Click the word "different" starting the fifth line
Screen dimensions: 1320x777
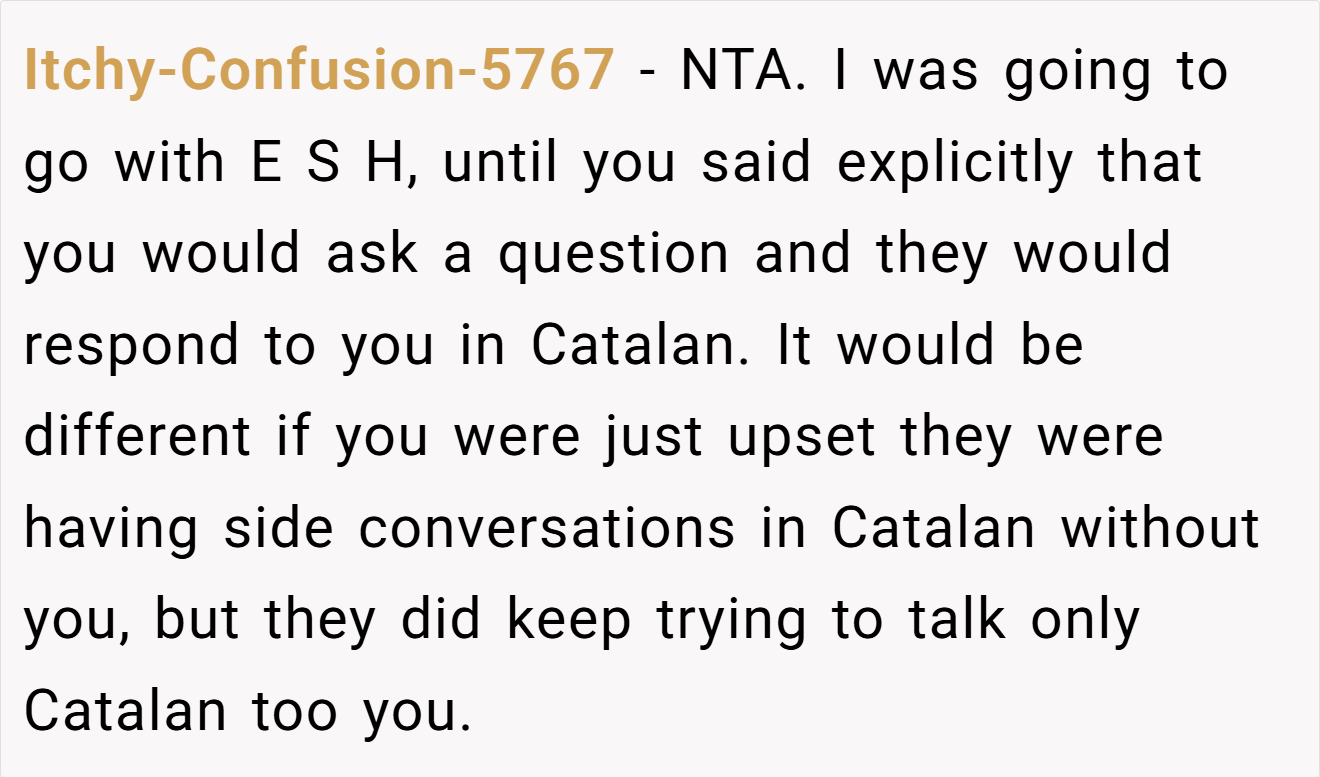click(x=137, y=437)
